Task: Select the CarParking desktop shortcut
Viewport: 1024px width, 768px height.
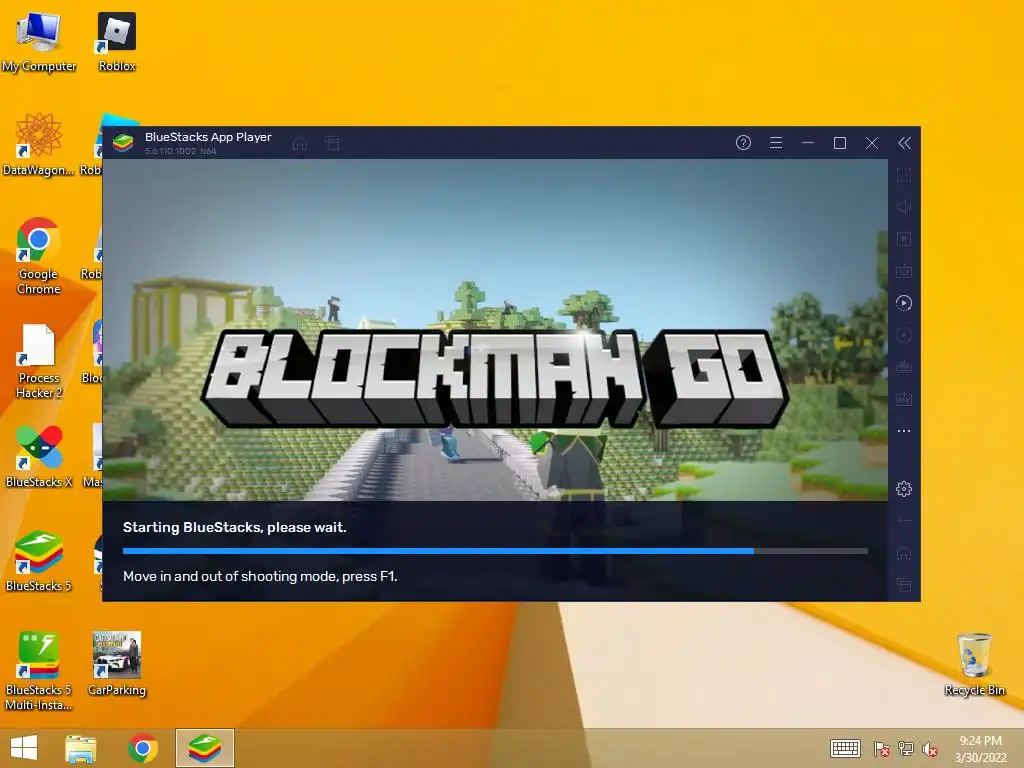Action: point(117,664)
